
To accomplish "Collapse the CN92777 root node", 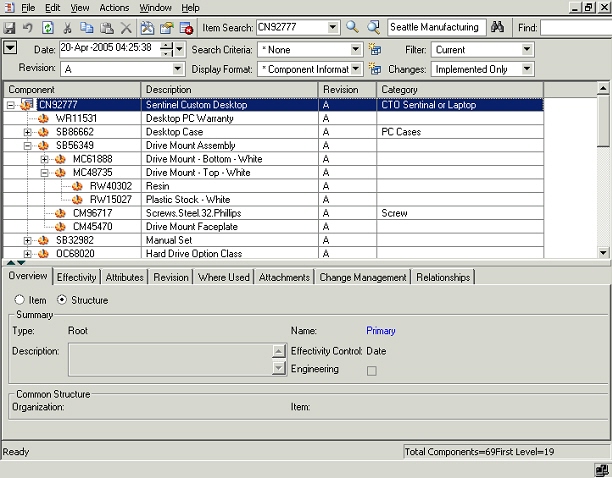I will click(x=11, y=105).
